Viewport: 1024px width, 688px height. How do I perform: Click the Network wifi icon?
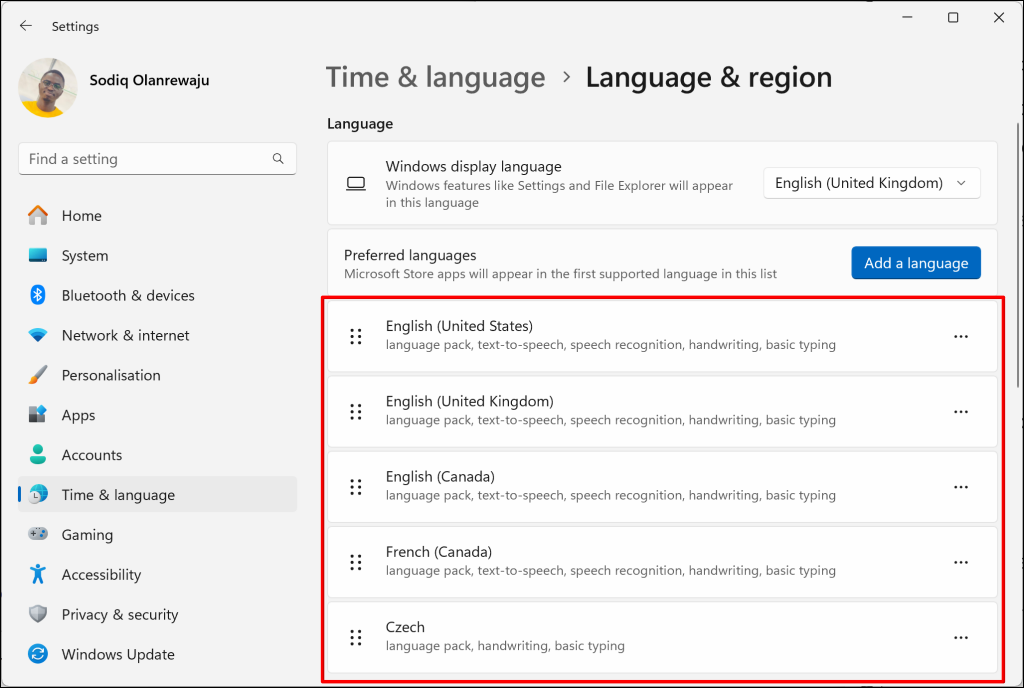38,336
